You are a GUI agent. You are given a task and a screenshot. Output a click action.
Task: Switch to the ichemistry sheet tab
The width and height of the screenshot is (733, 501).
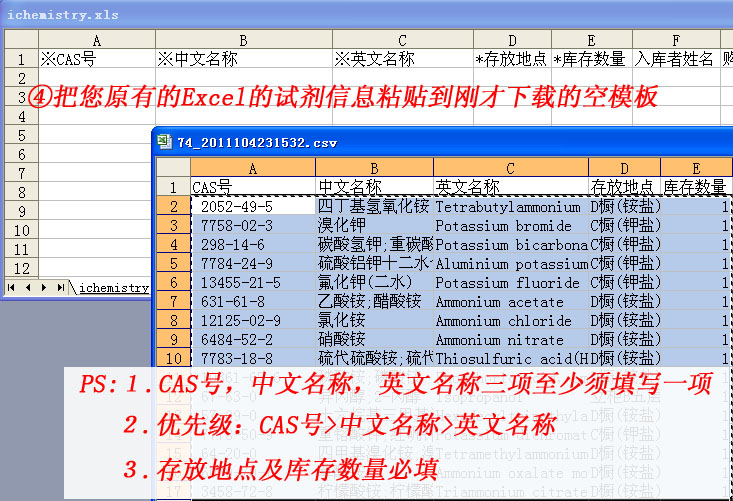pyautogui.click(x=114, y=288)
